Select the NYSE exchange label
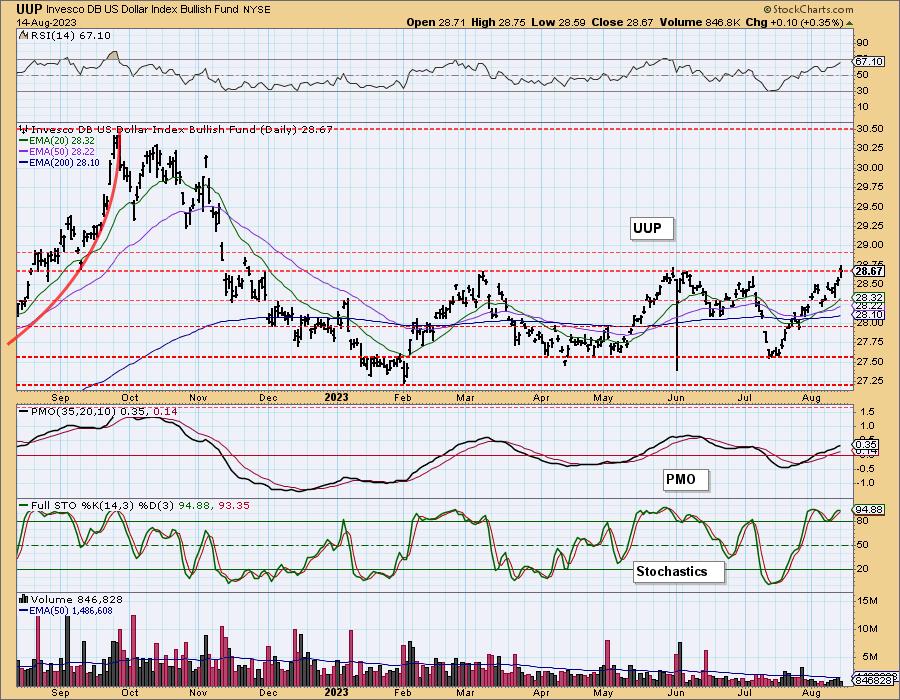900x700 pixels. [x=259, y=10]
